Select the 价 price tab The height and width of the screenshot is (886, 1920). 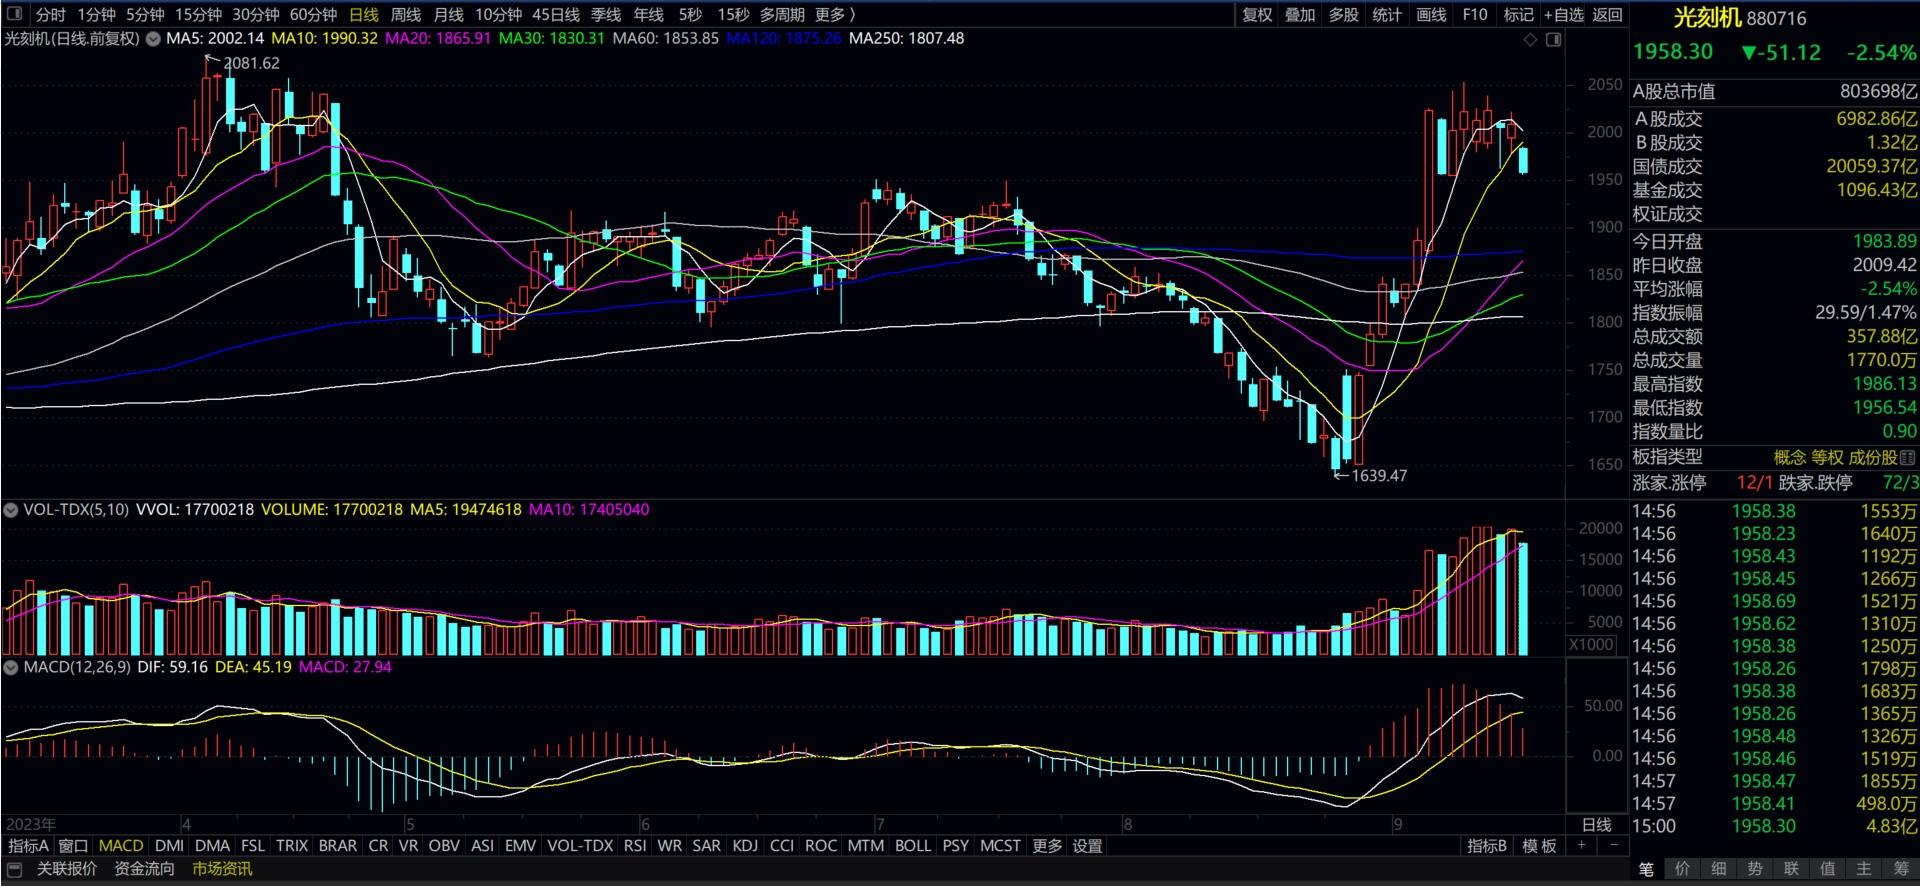pyautogui.click(x=1683, y=869)
